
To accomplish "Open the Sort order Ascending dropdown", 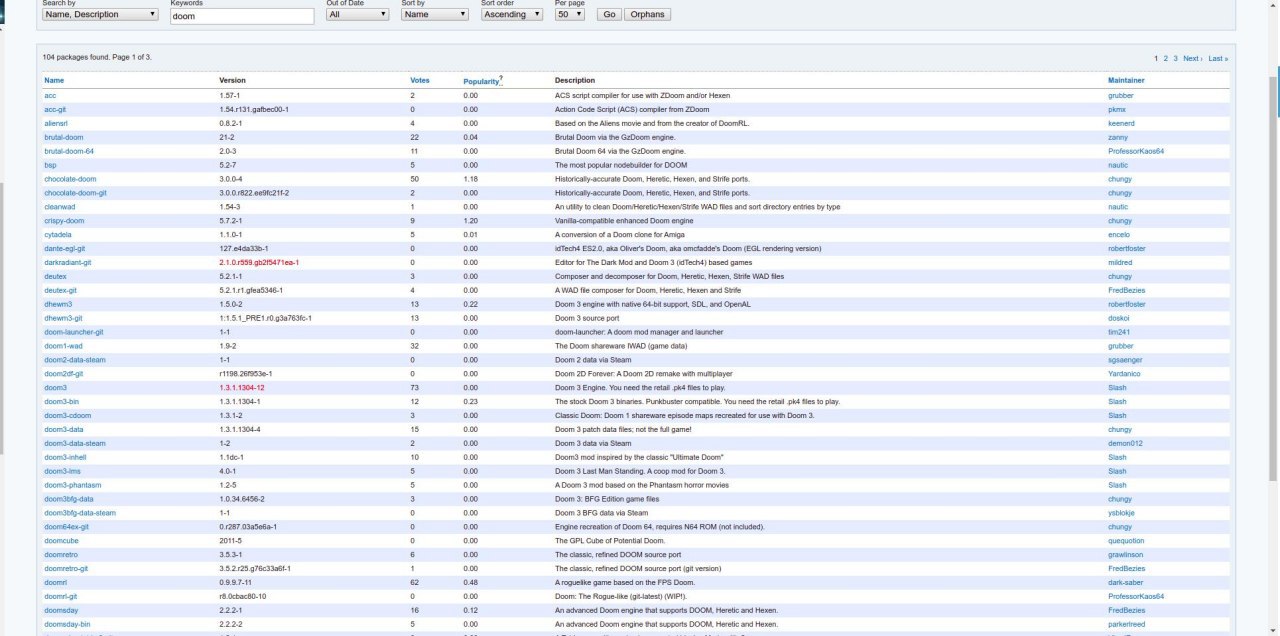I will coord(512,14).
